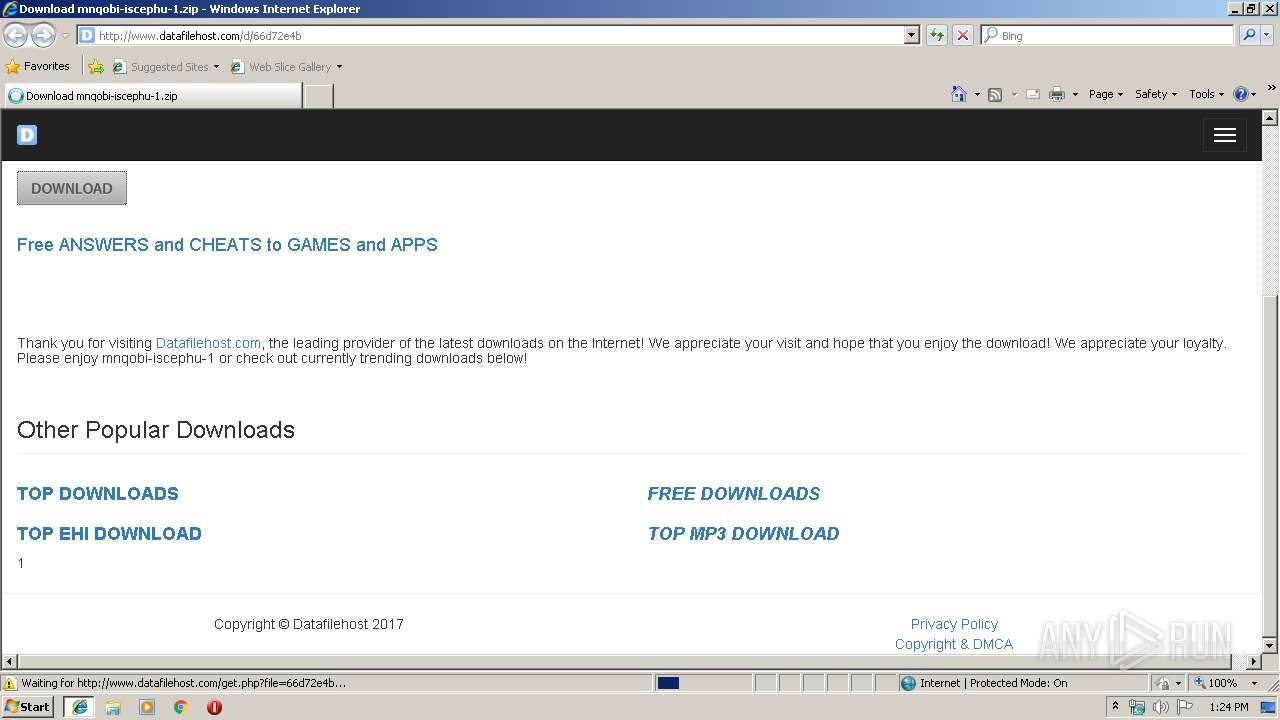Click the page loading progress bar
This screenshot has height=720, width=1280.
click(703, 683)
